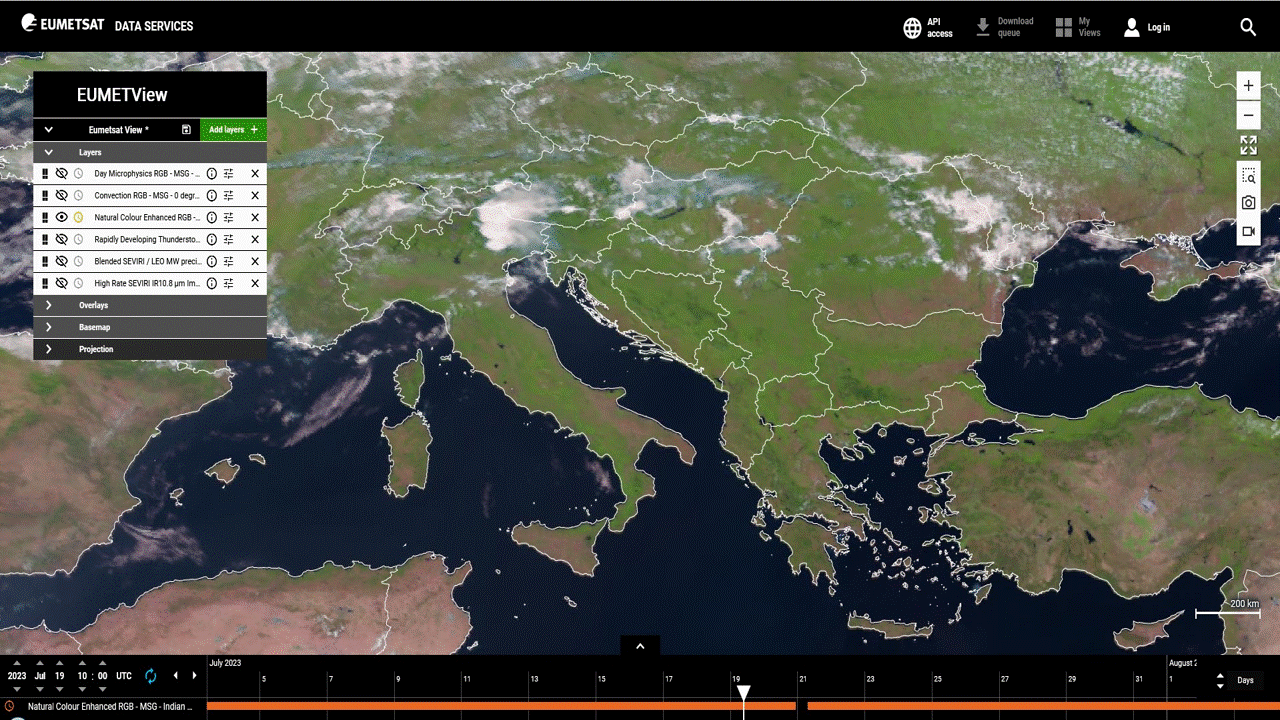This screenshot has height=720, width=1280.
Task: Open the EUMETSAT Data Services home logo
Action: point(107,25)
